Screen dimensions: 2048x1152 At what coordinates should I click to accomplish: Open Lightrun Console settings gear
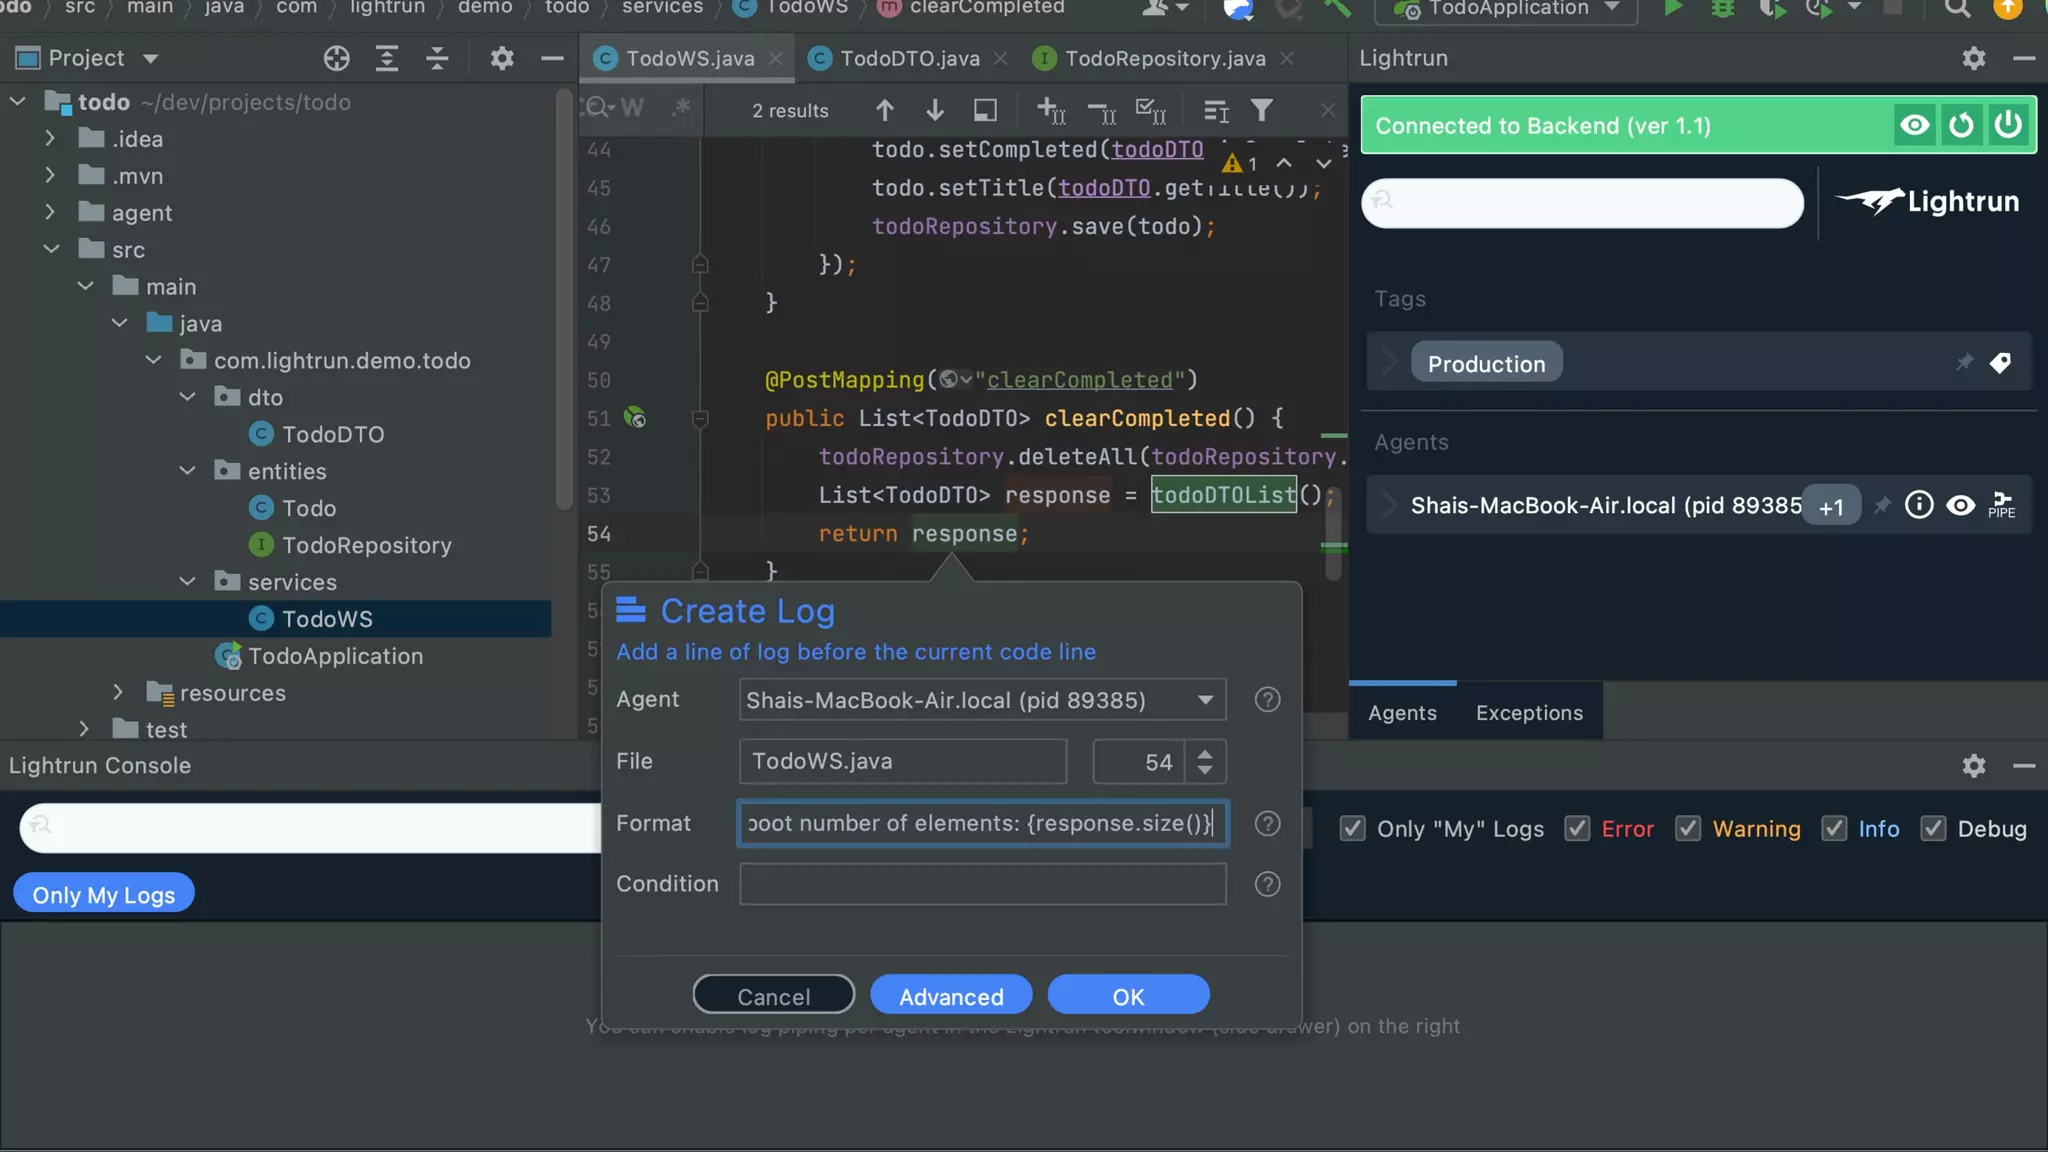pyautogui.click(x=1973, y=766)
